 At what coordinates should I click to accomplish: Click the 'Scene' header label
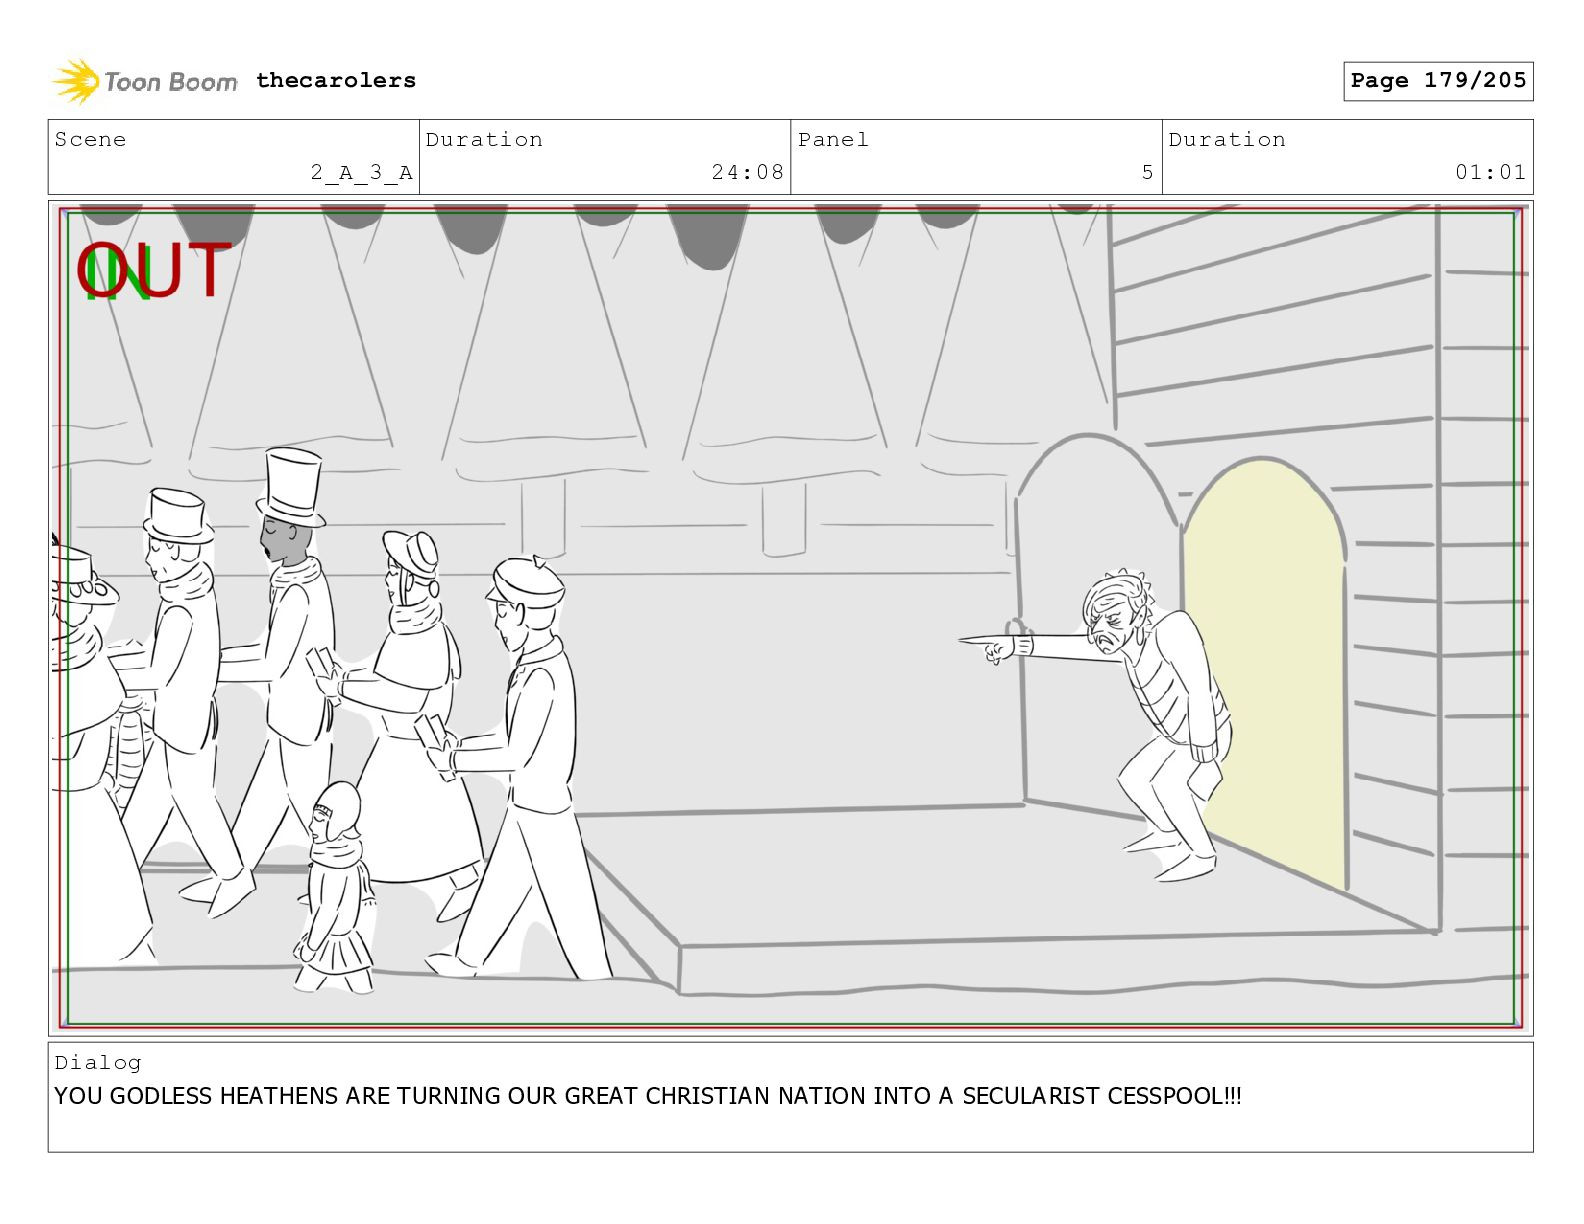[90, 139]
